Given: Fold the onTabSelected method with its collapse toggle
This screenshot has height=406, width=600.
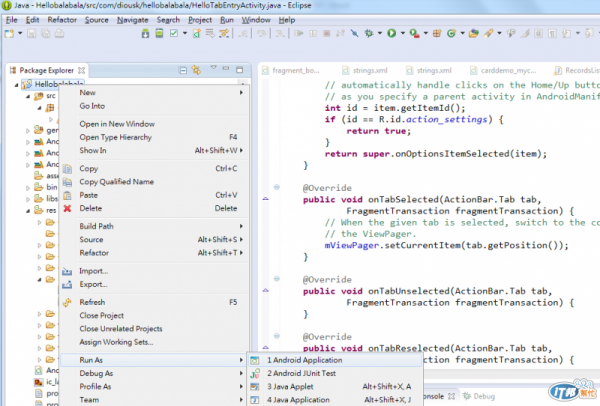Looking at the screenshot, I should click(x=277, y=187).
